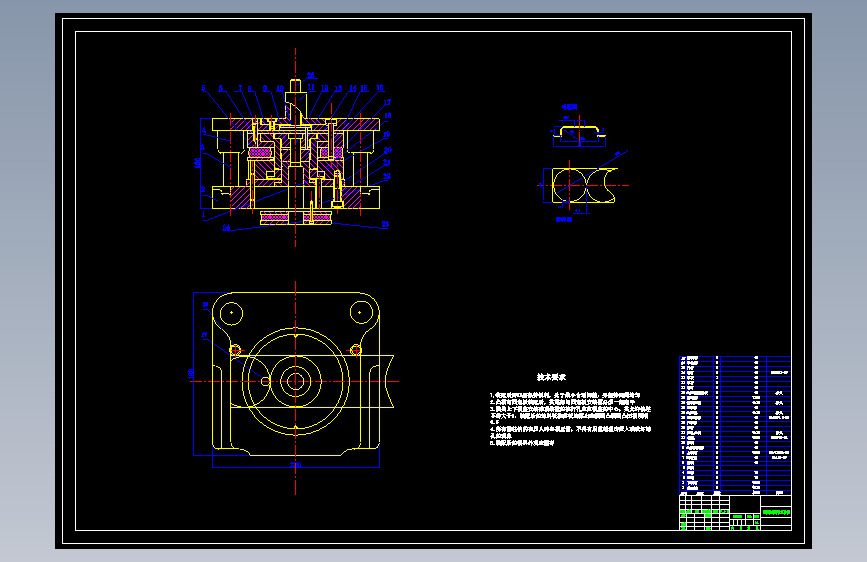
Task: Select the 280 width dimension in plan view
Action: (296, 465)
